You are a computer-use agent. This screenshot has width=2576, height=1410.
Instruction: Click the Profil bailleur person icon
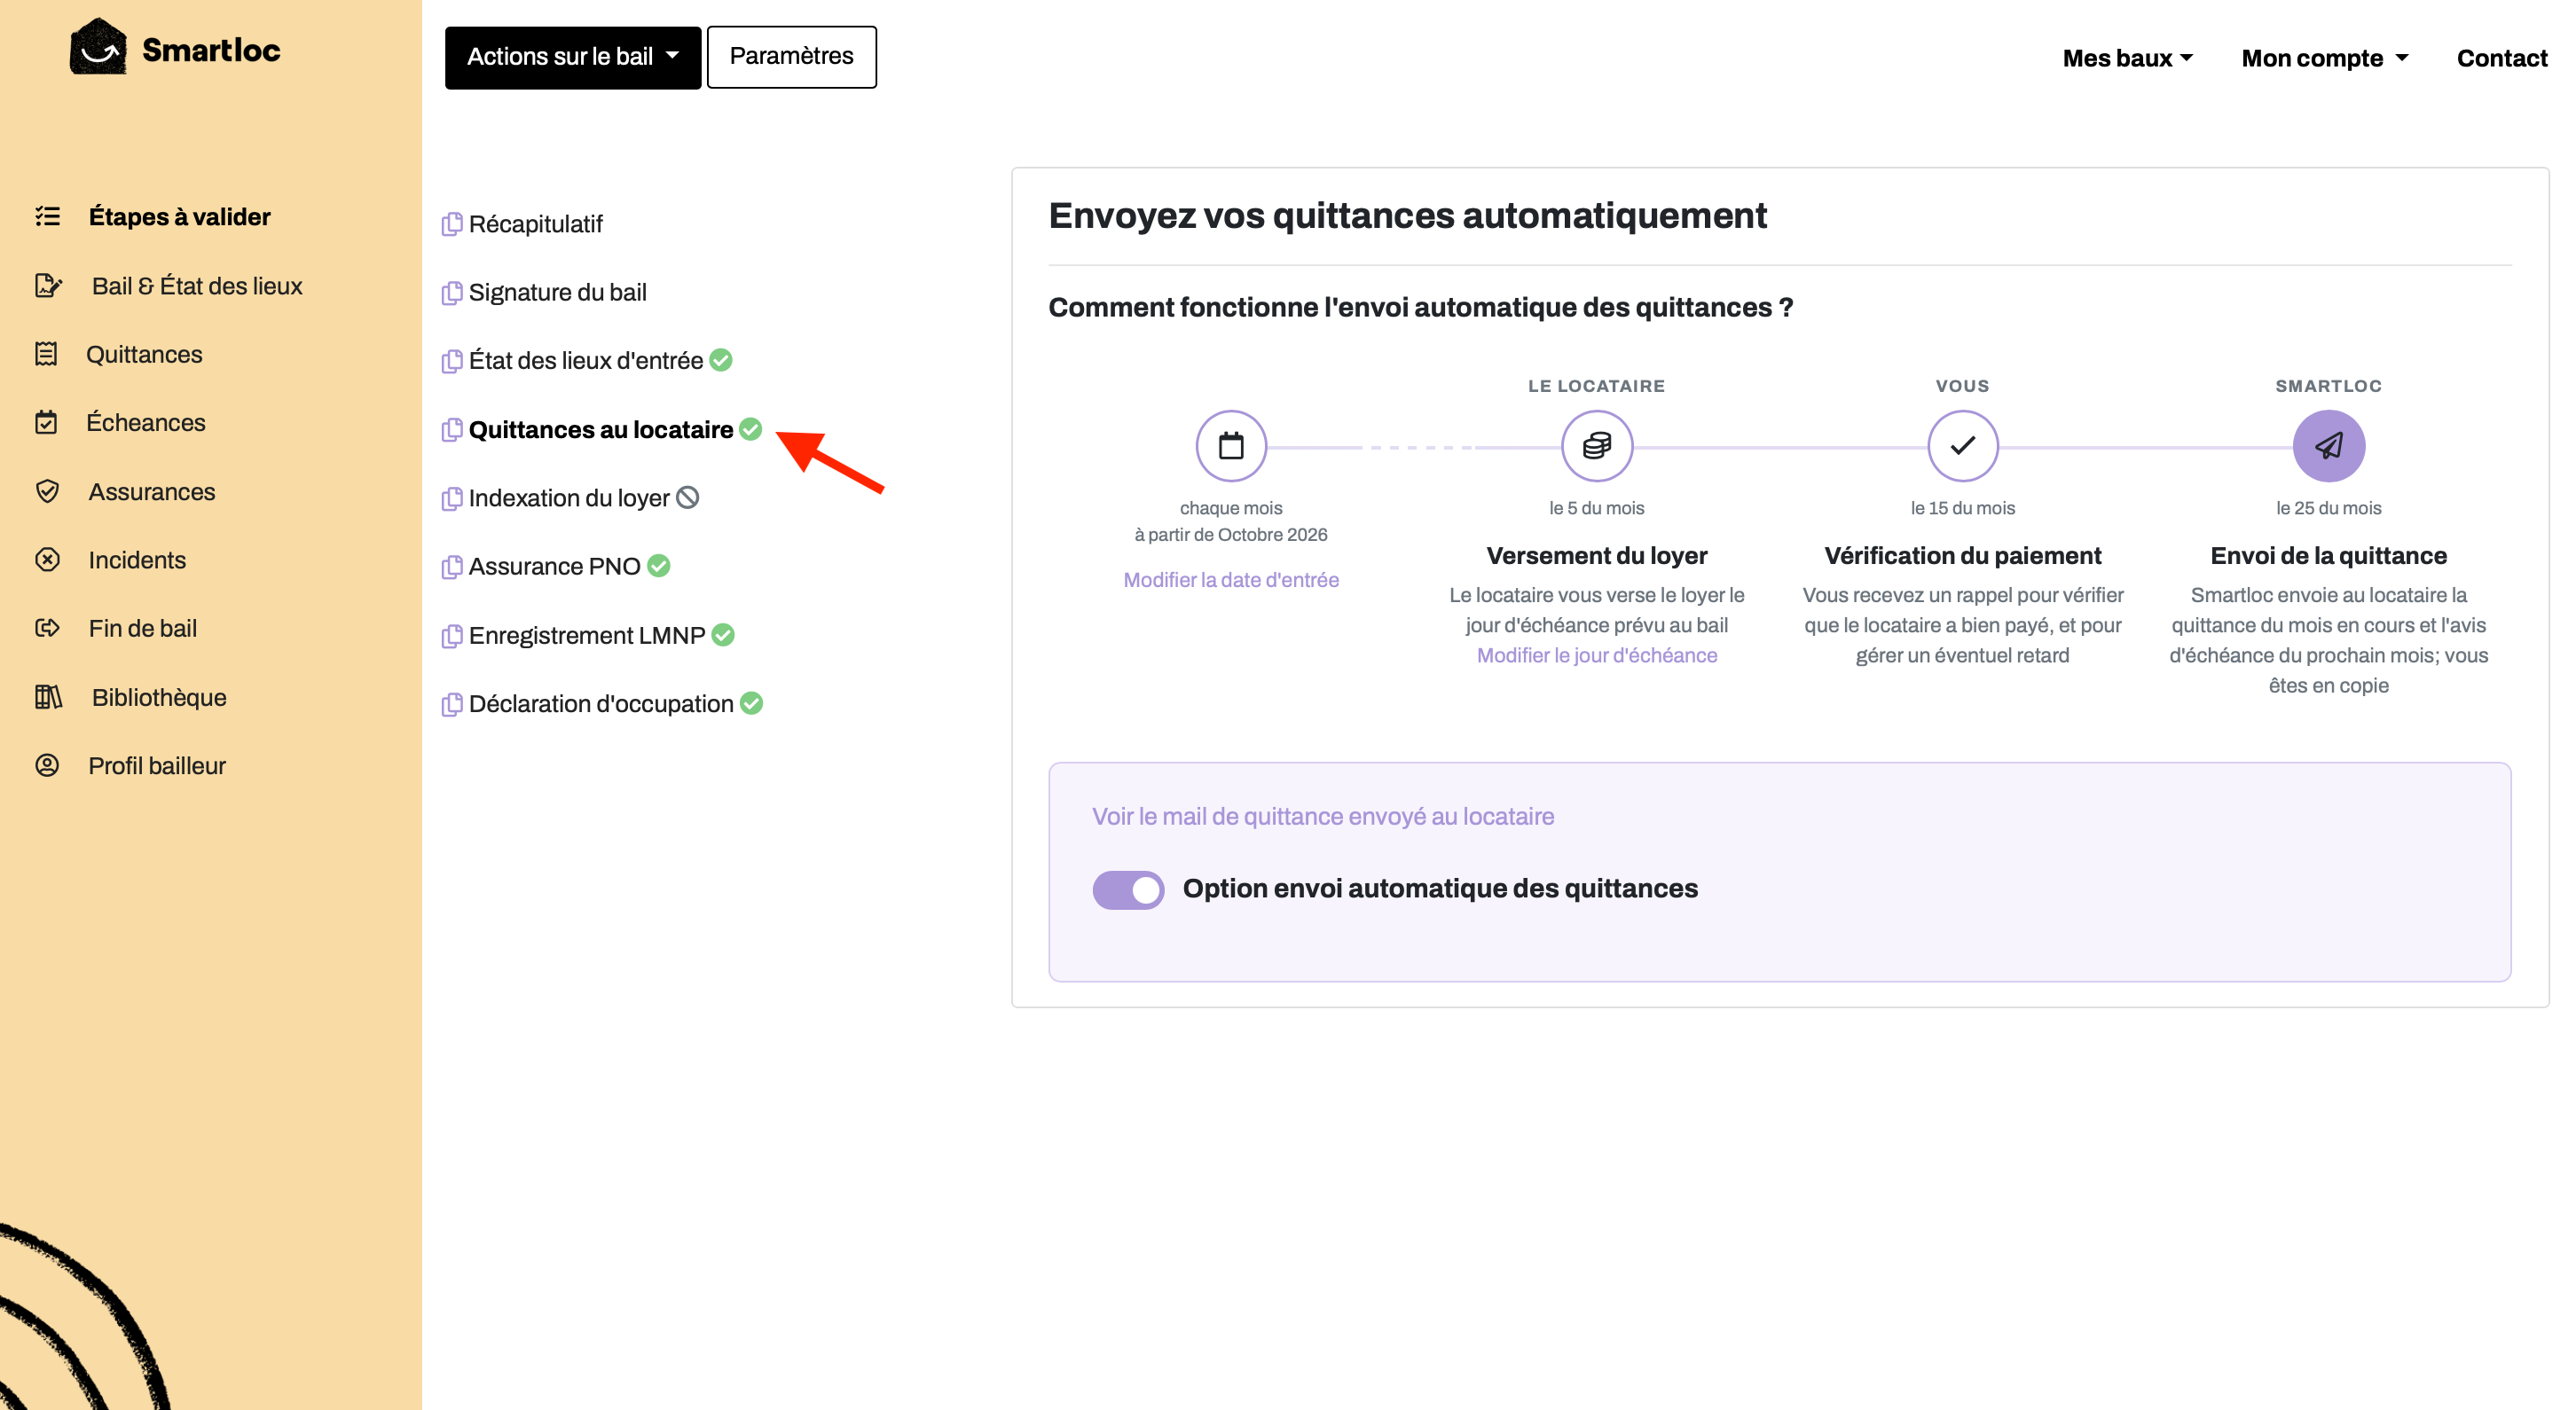(x=47, y=765)
